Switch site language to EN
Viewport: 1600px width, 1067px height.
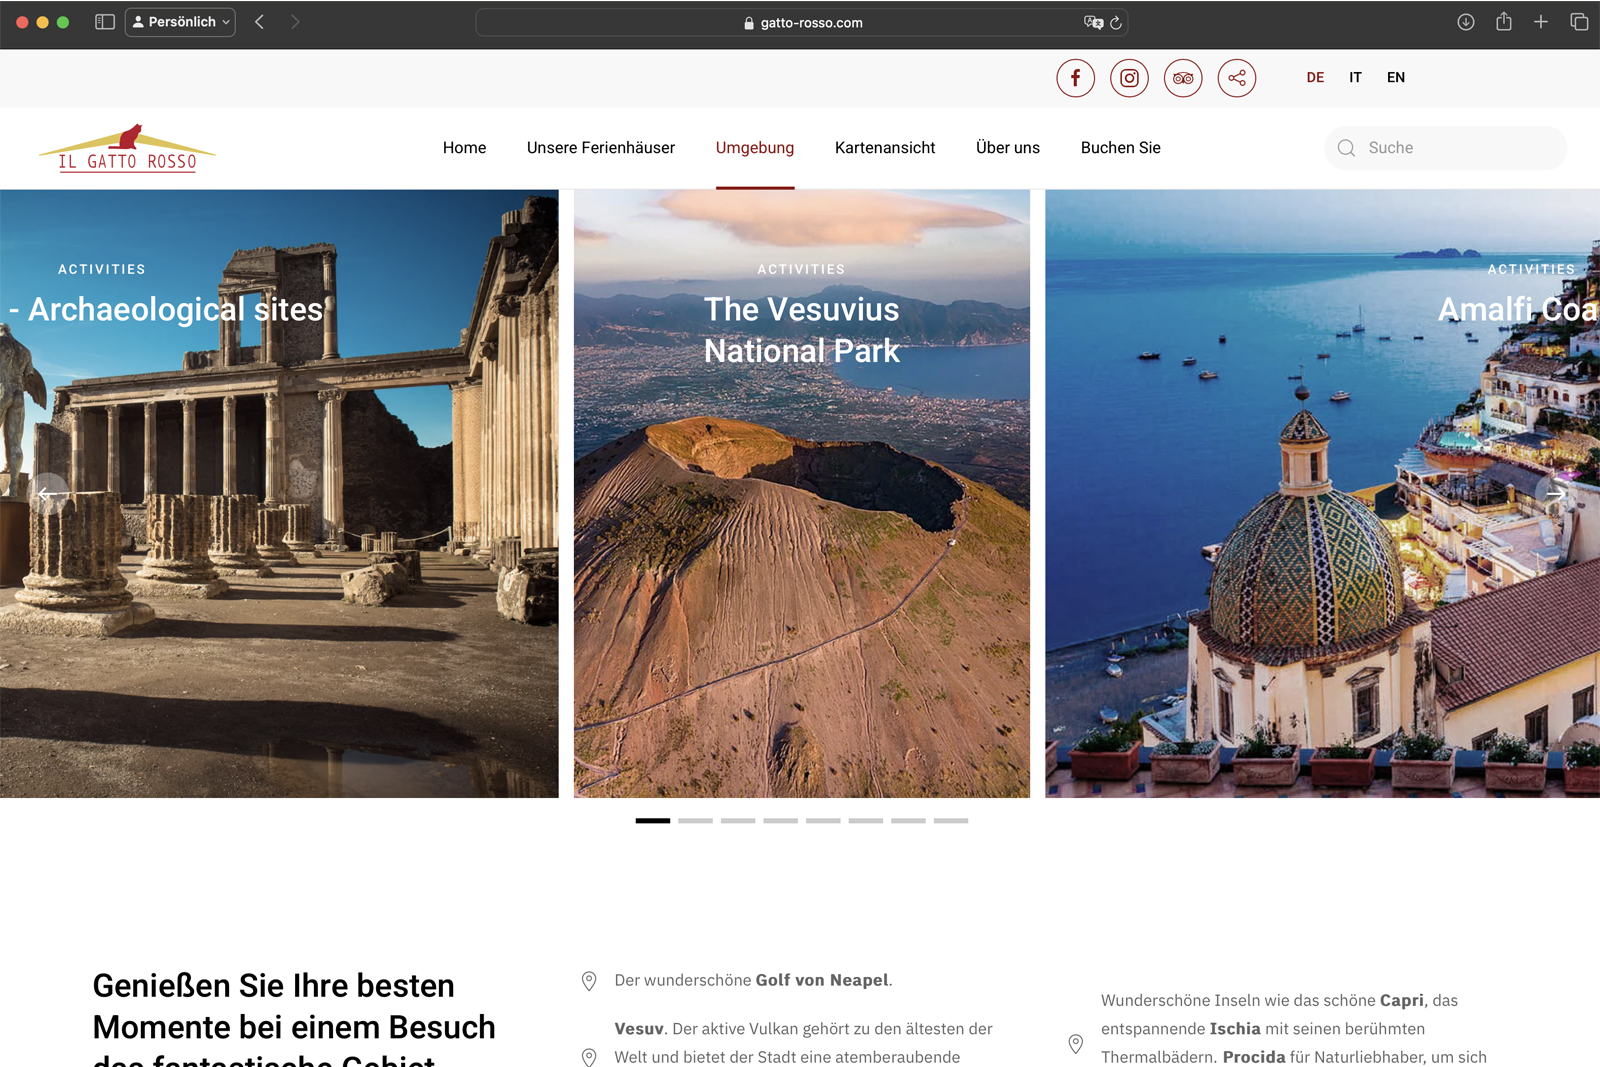(1396, 78)
